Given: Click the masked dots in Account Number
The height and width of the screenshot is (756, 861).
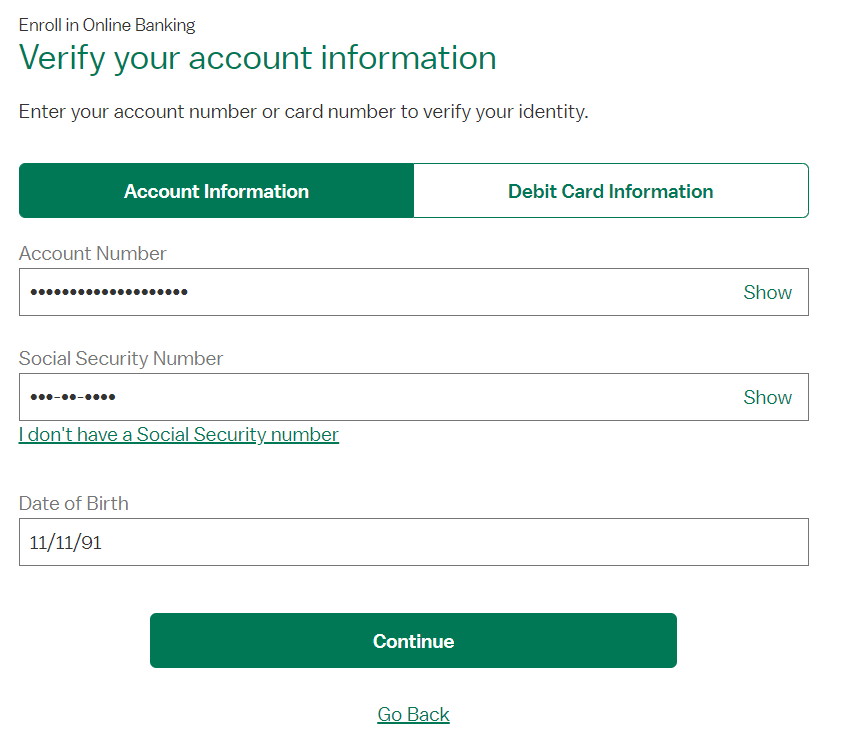Looking at the screenshot, I should click(109, 292).
